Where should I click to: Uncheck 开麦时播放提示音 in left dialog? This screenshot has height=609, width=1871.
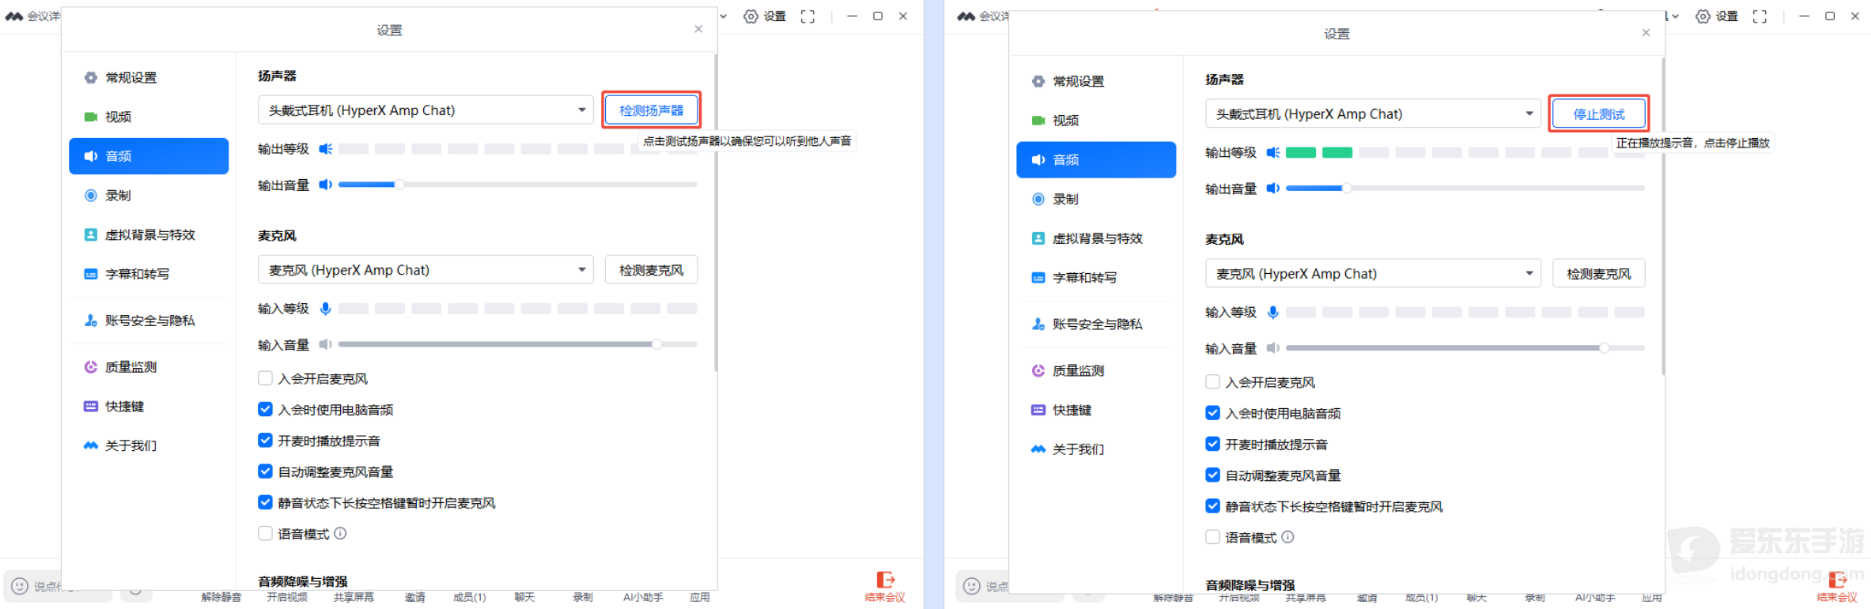pyautogui.click(x=265, y=440)
